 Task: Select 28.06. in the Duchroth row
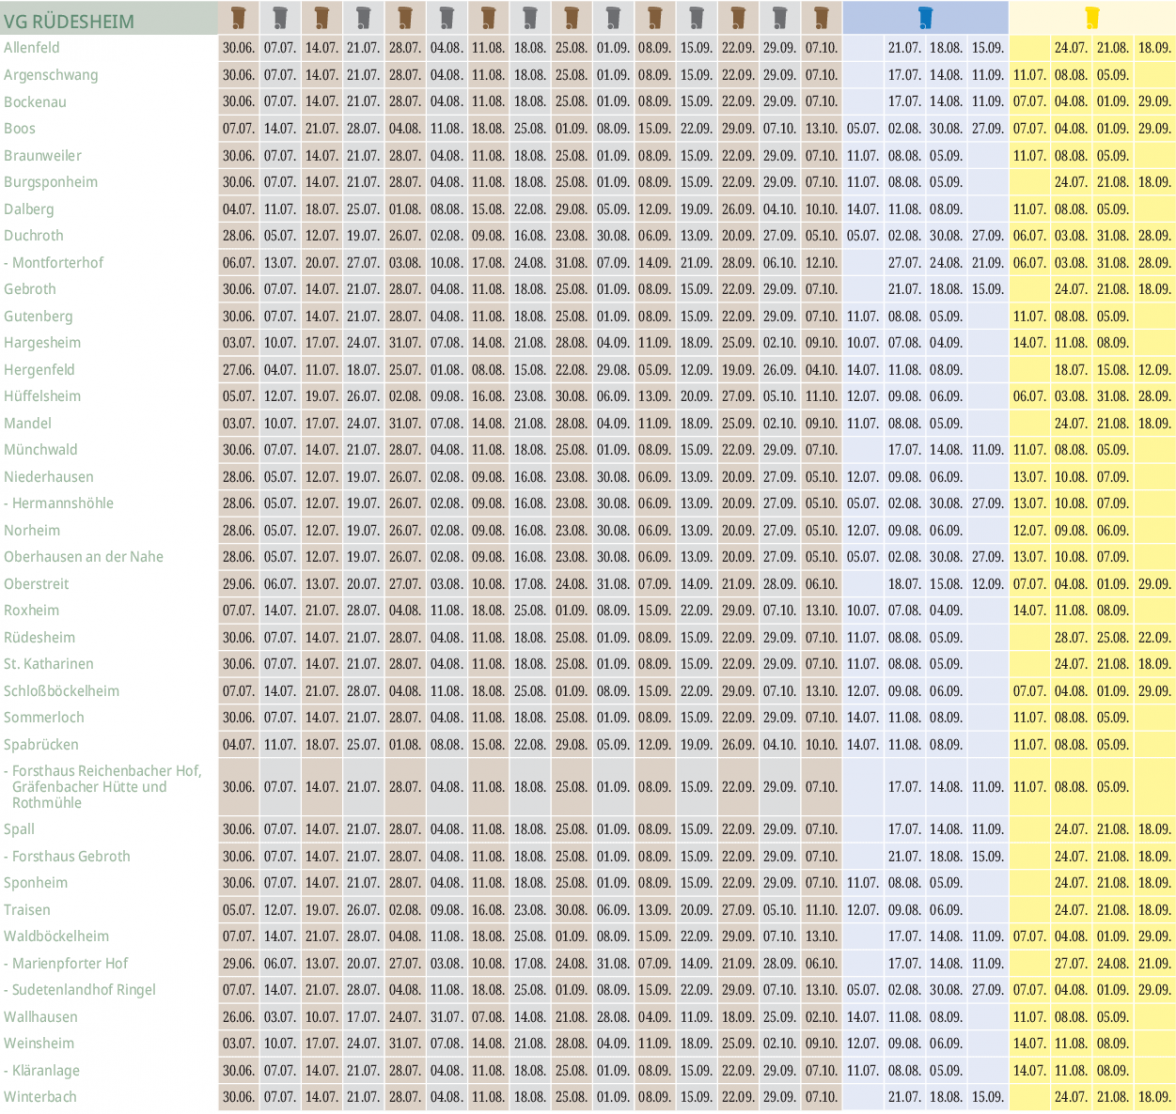[x=238, y=236]
